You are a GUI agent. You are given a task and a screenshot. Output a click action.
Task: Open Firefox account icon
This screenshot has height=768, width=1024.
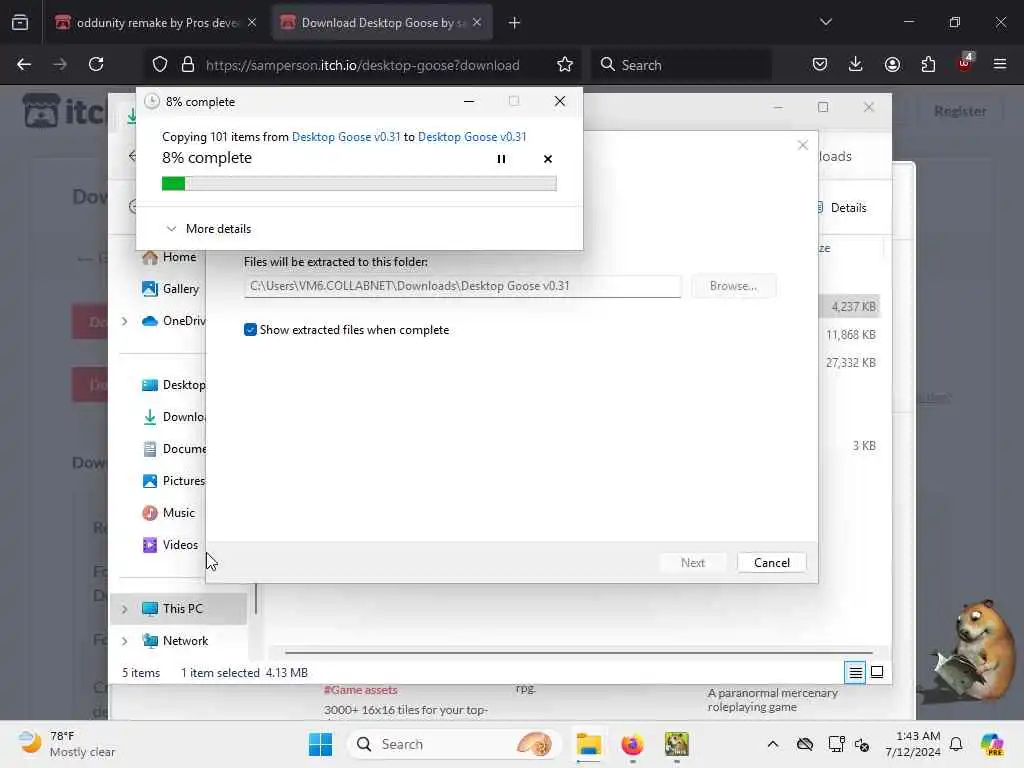(892, 65)
